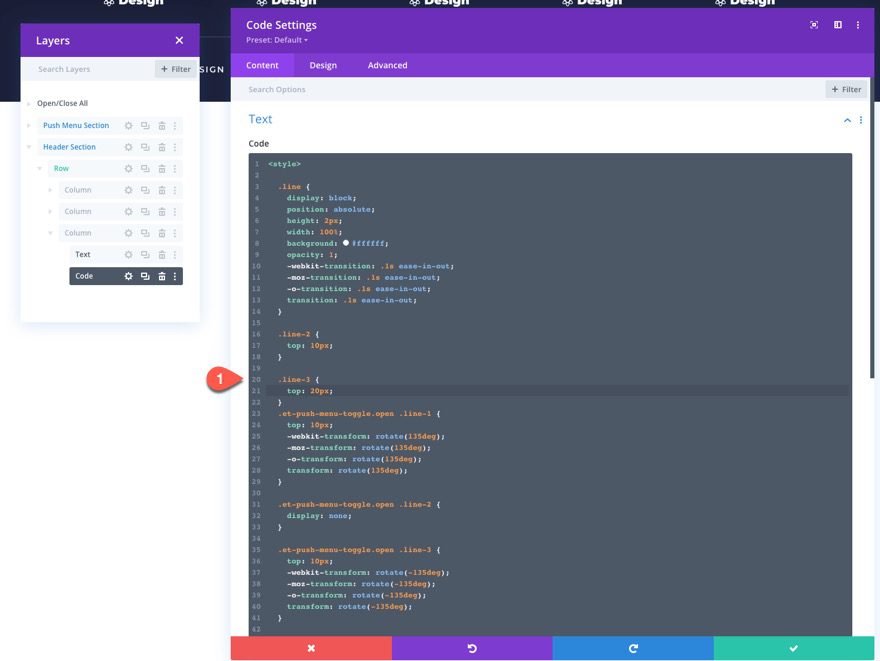Open the Push Menu Section options menu

tap(177, 125)
